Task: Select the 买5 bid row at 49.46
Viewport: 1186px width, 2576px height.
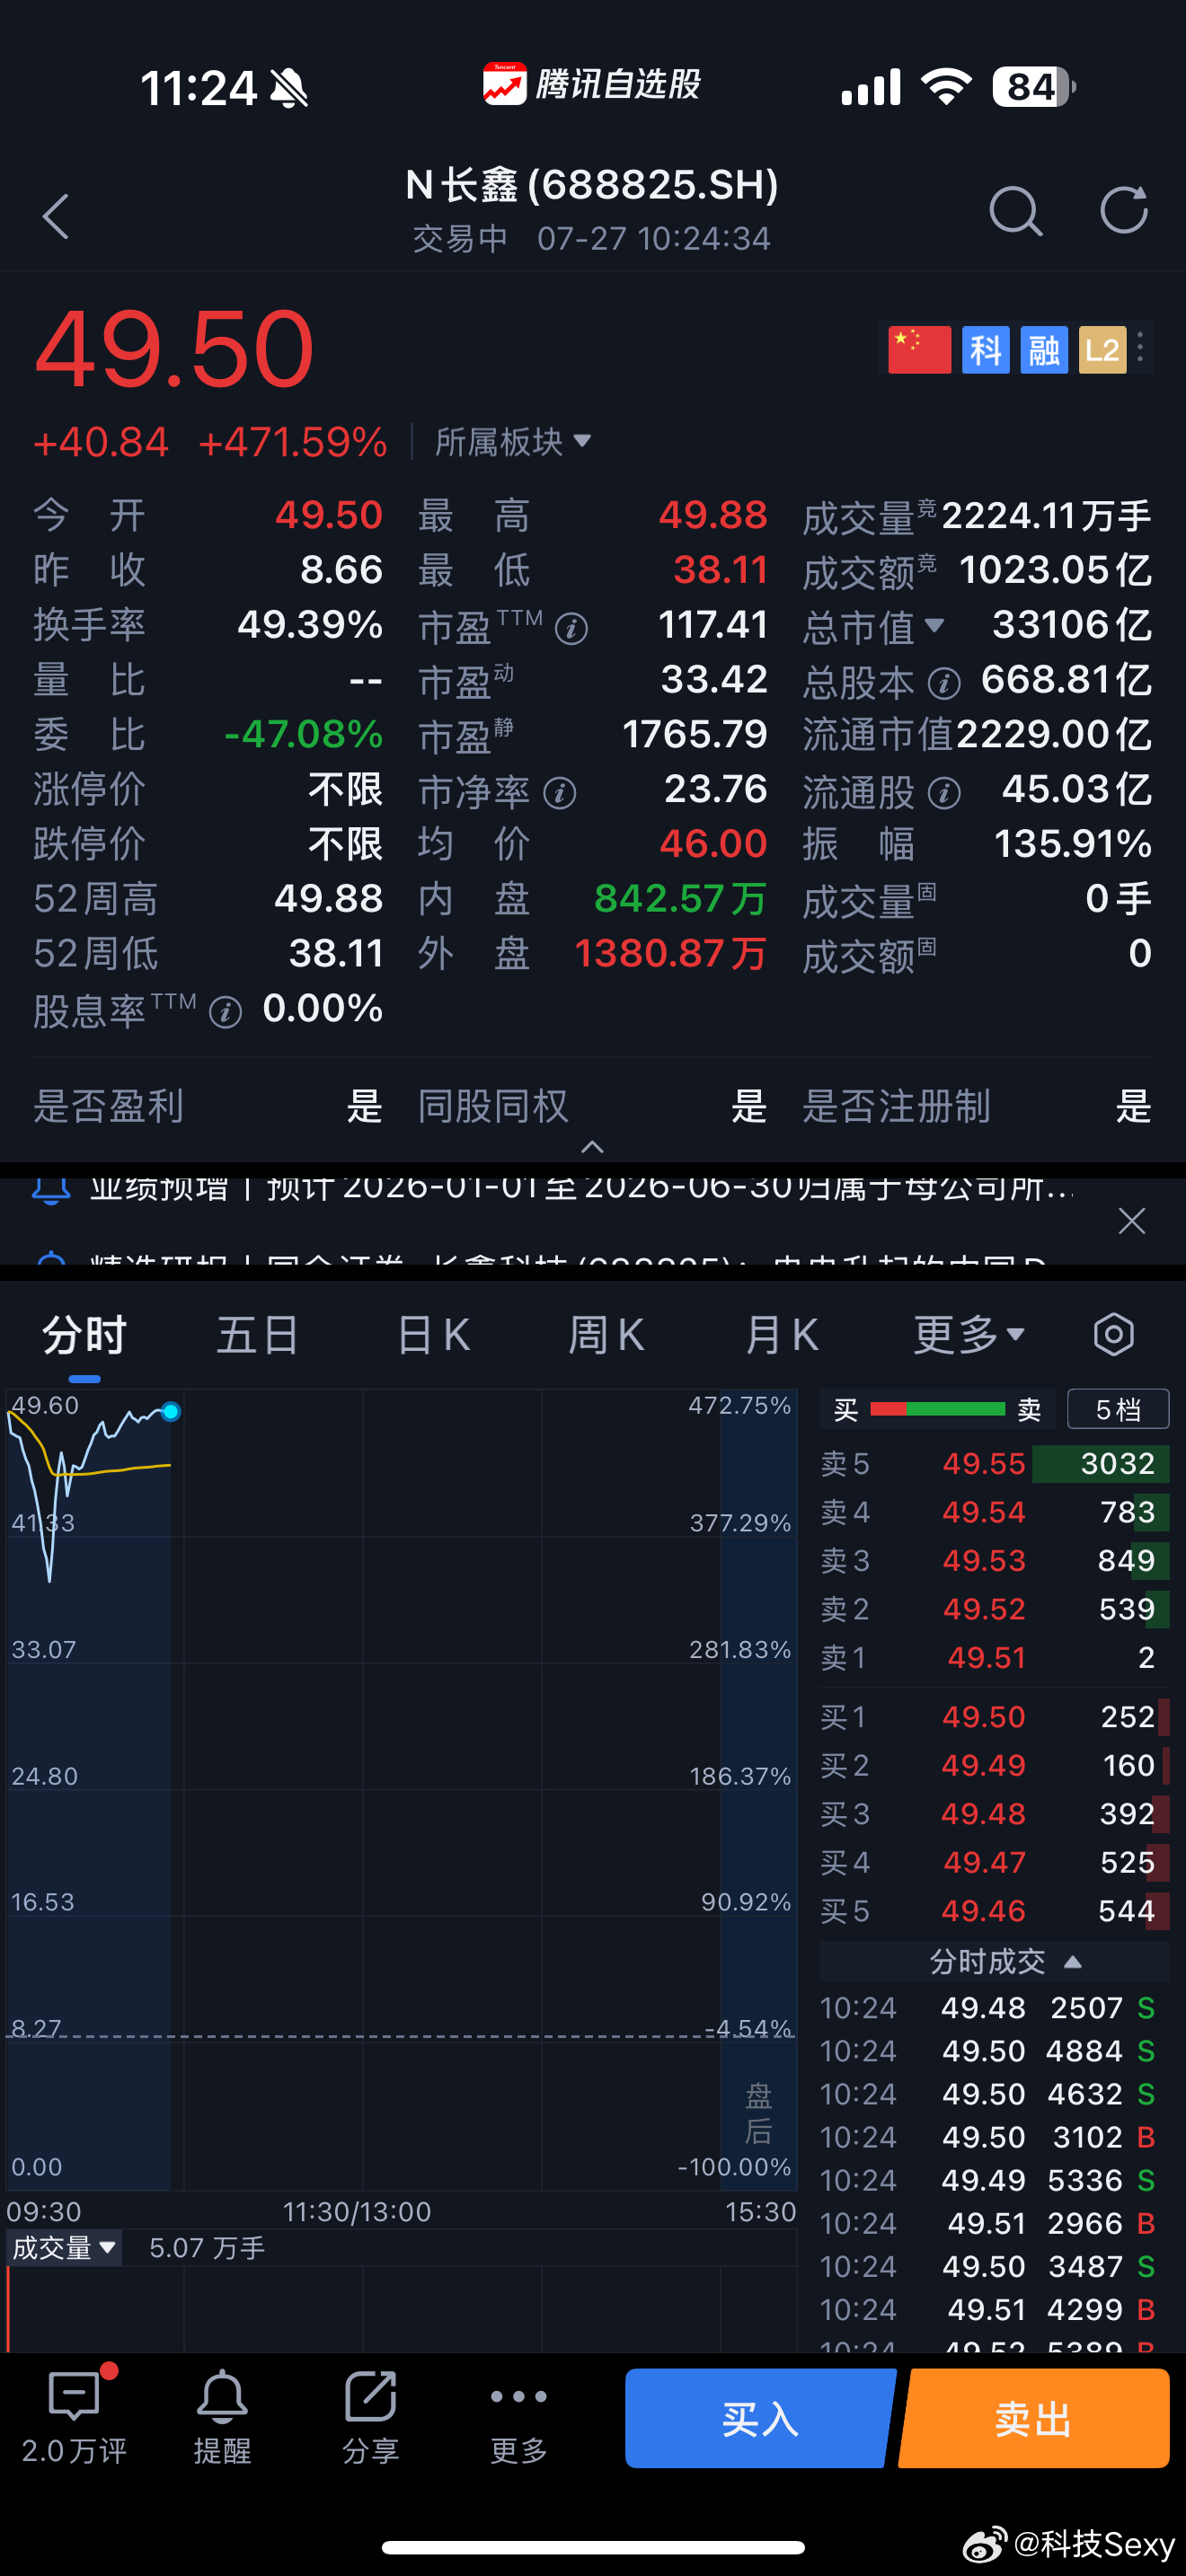Action: coord(993,1910)
